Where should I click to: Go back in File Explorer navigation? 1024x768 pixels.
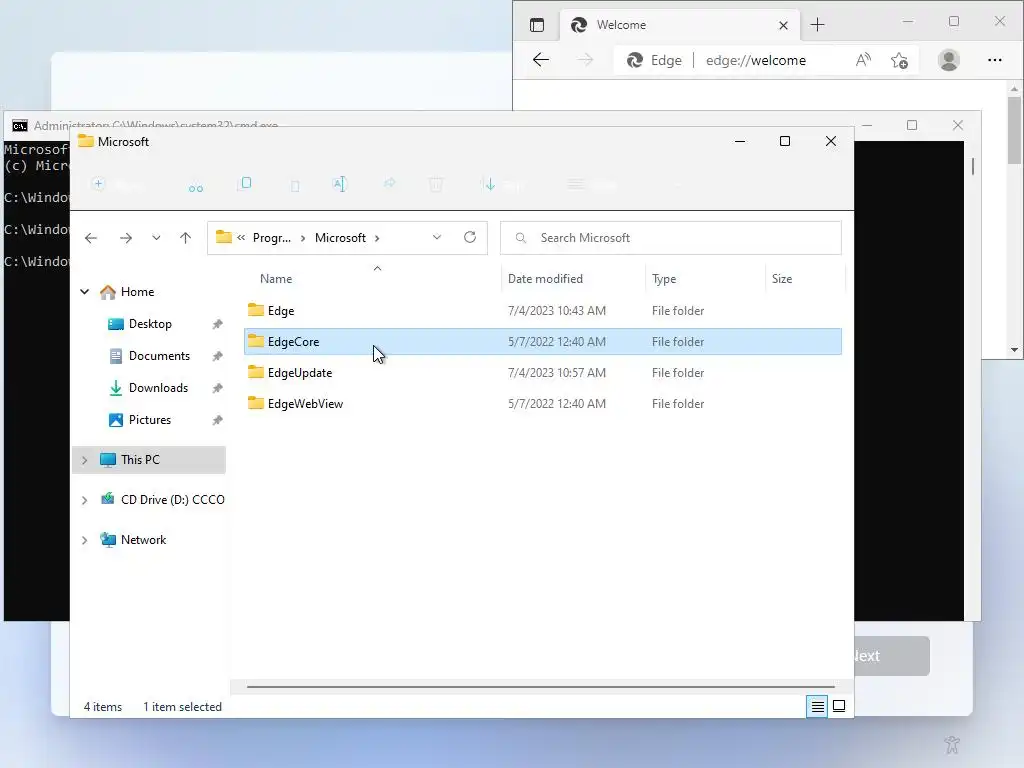(91, 238)
